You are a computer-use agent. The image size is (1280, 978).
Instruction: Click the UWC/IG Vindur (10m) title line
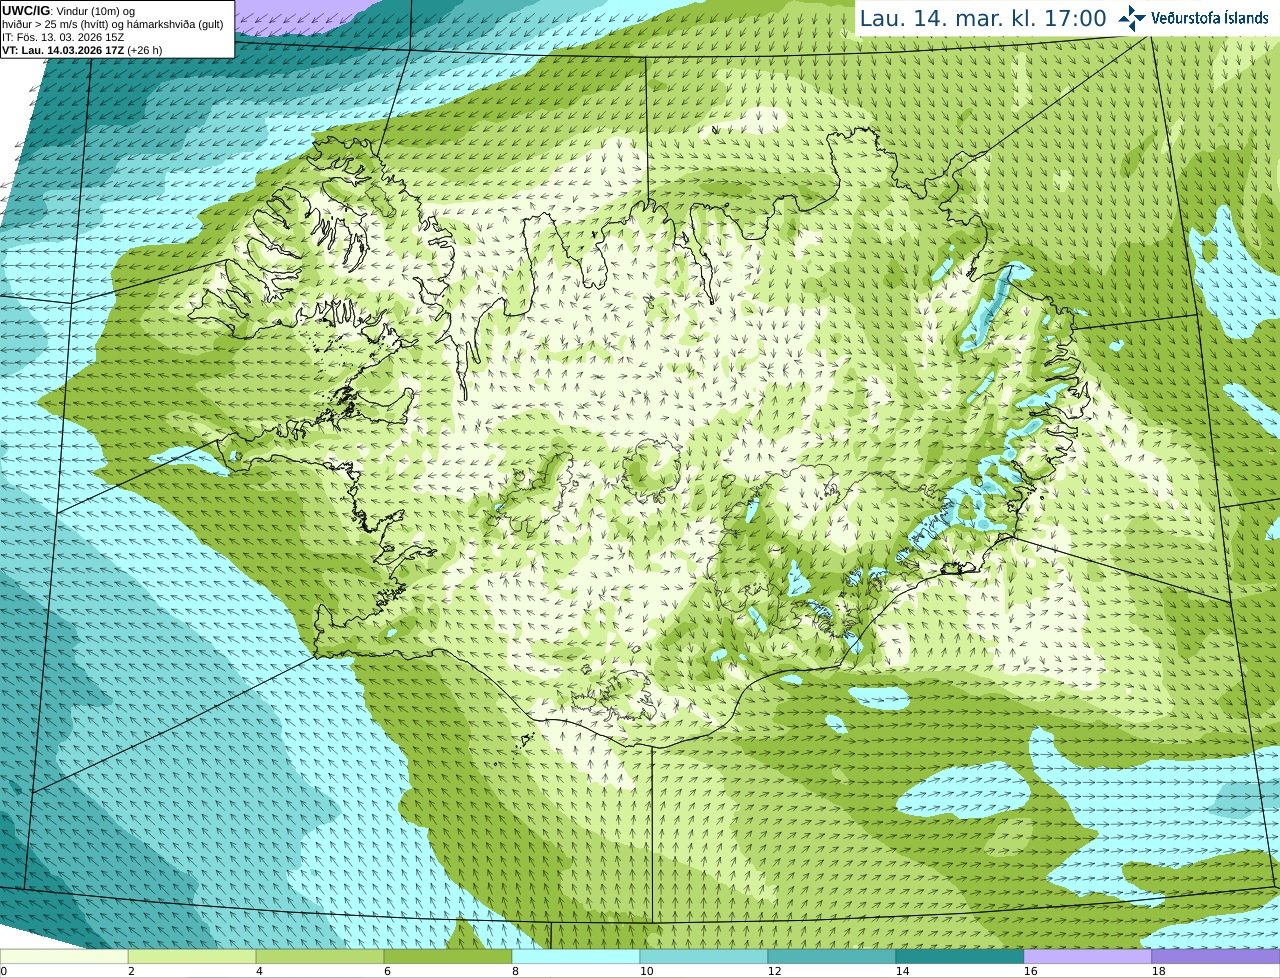[x=69, y=11]
